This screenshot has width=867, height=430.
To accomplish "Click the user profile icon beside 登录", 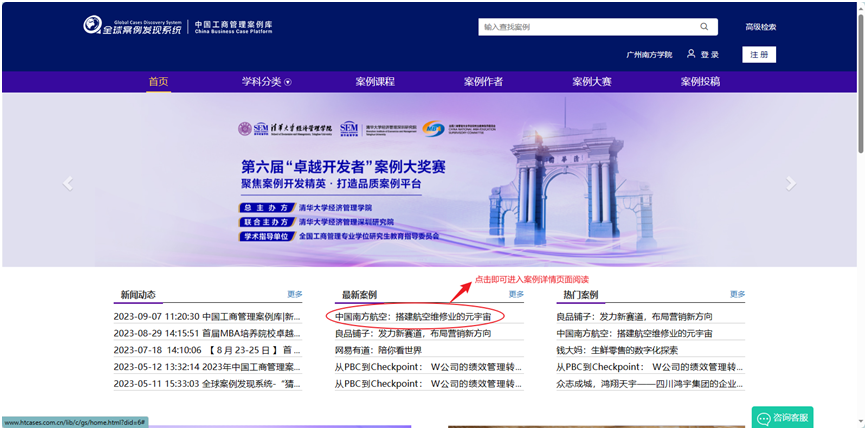I will click(691, 54).
